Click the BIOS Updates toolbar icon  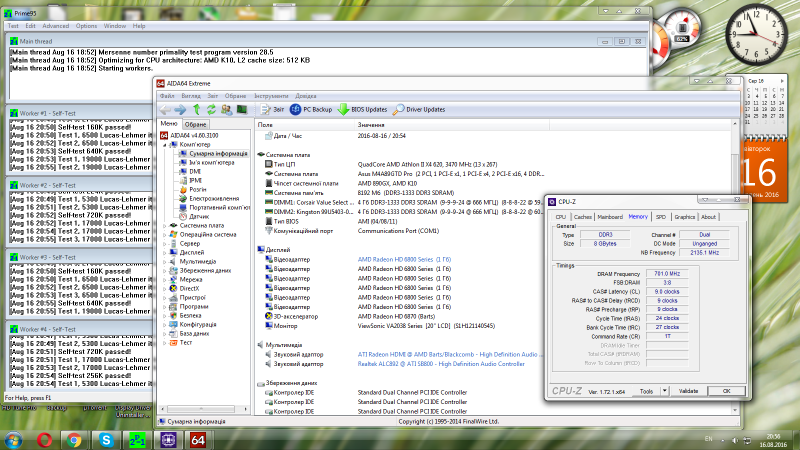click(362, 109)
